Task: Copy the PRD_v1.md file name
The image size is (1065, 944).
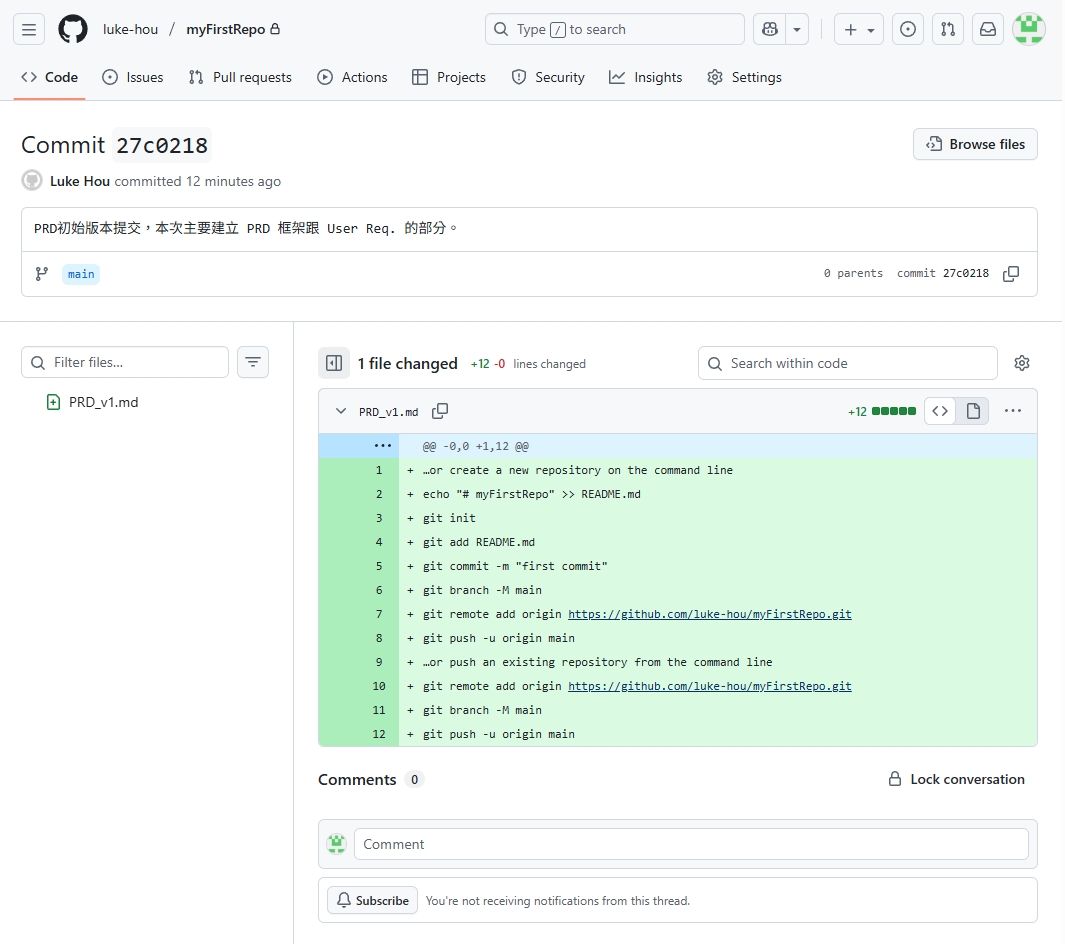Action: [440, 411]
